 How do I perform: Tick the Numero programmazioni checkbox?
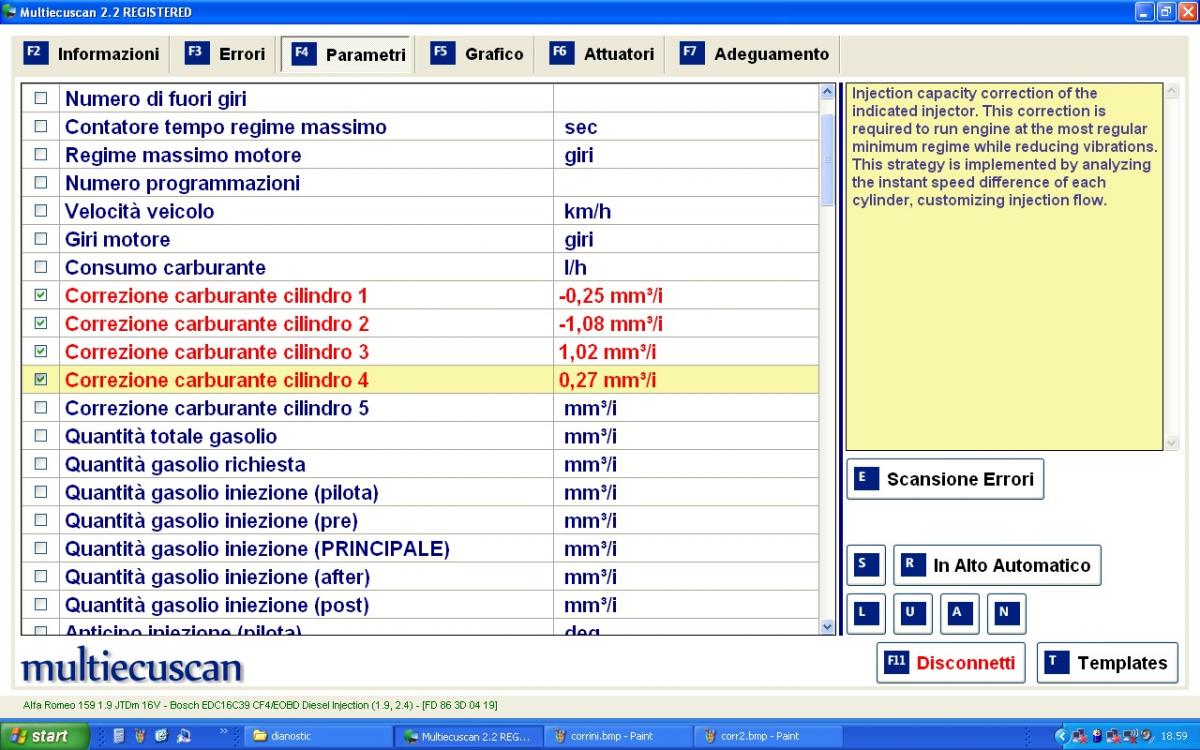(x=41, y=183)
